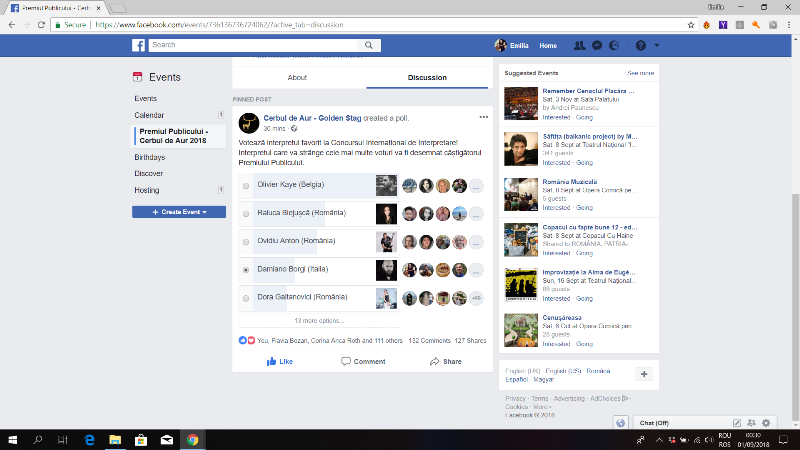Click the new message compose icon in chat bar
The image size is (800, 450).
point(737,423)
